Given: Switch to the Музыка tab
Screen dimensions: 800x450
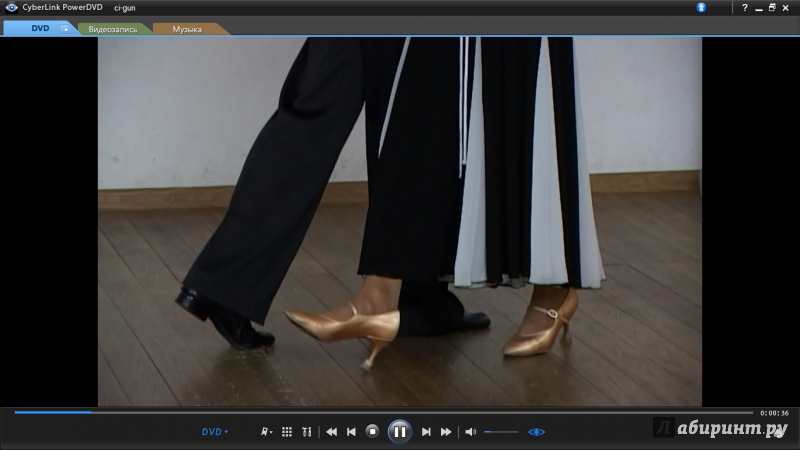Looking at the screenshot, I should pos(187,29).
